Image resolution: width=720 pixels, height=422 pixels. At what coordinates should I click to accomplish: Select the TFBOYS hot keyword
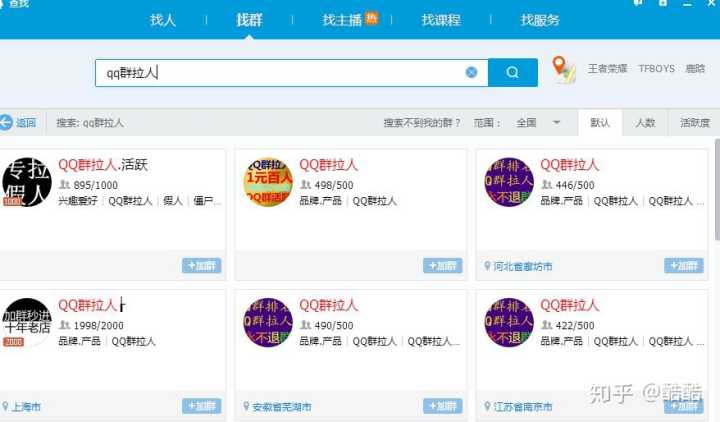(657, 69)
